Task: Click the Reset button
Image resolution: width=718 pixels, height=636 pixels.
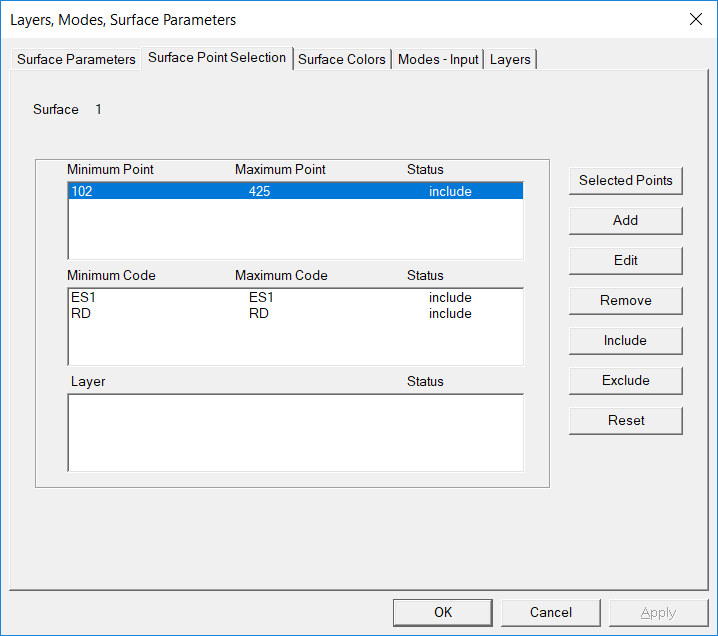Action: point(625,421)
